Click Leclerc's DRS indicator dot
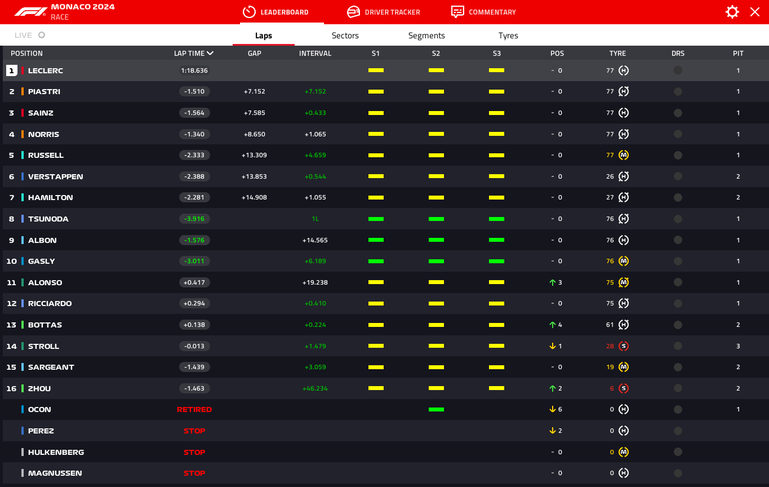Viewport: 769px width, 487px height. pos(678,71)
